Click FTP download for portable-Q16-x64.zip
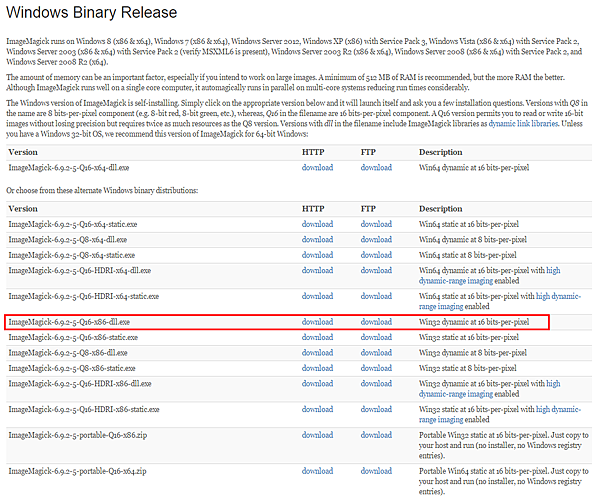This screenshot has height=496, width=600. coord(376,471)
